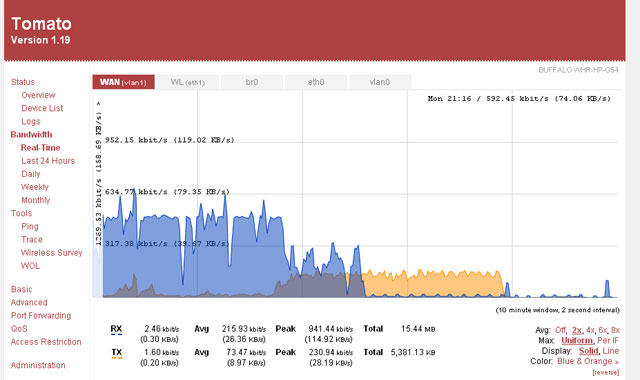
Task: Toggle the RX graph series
Action: coord(116,329)
